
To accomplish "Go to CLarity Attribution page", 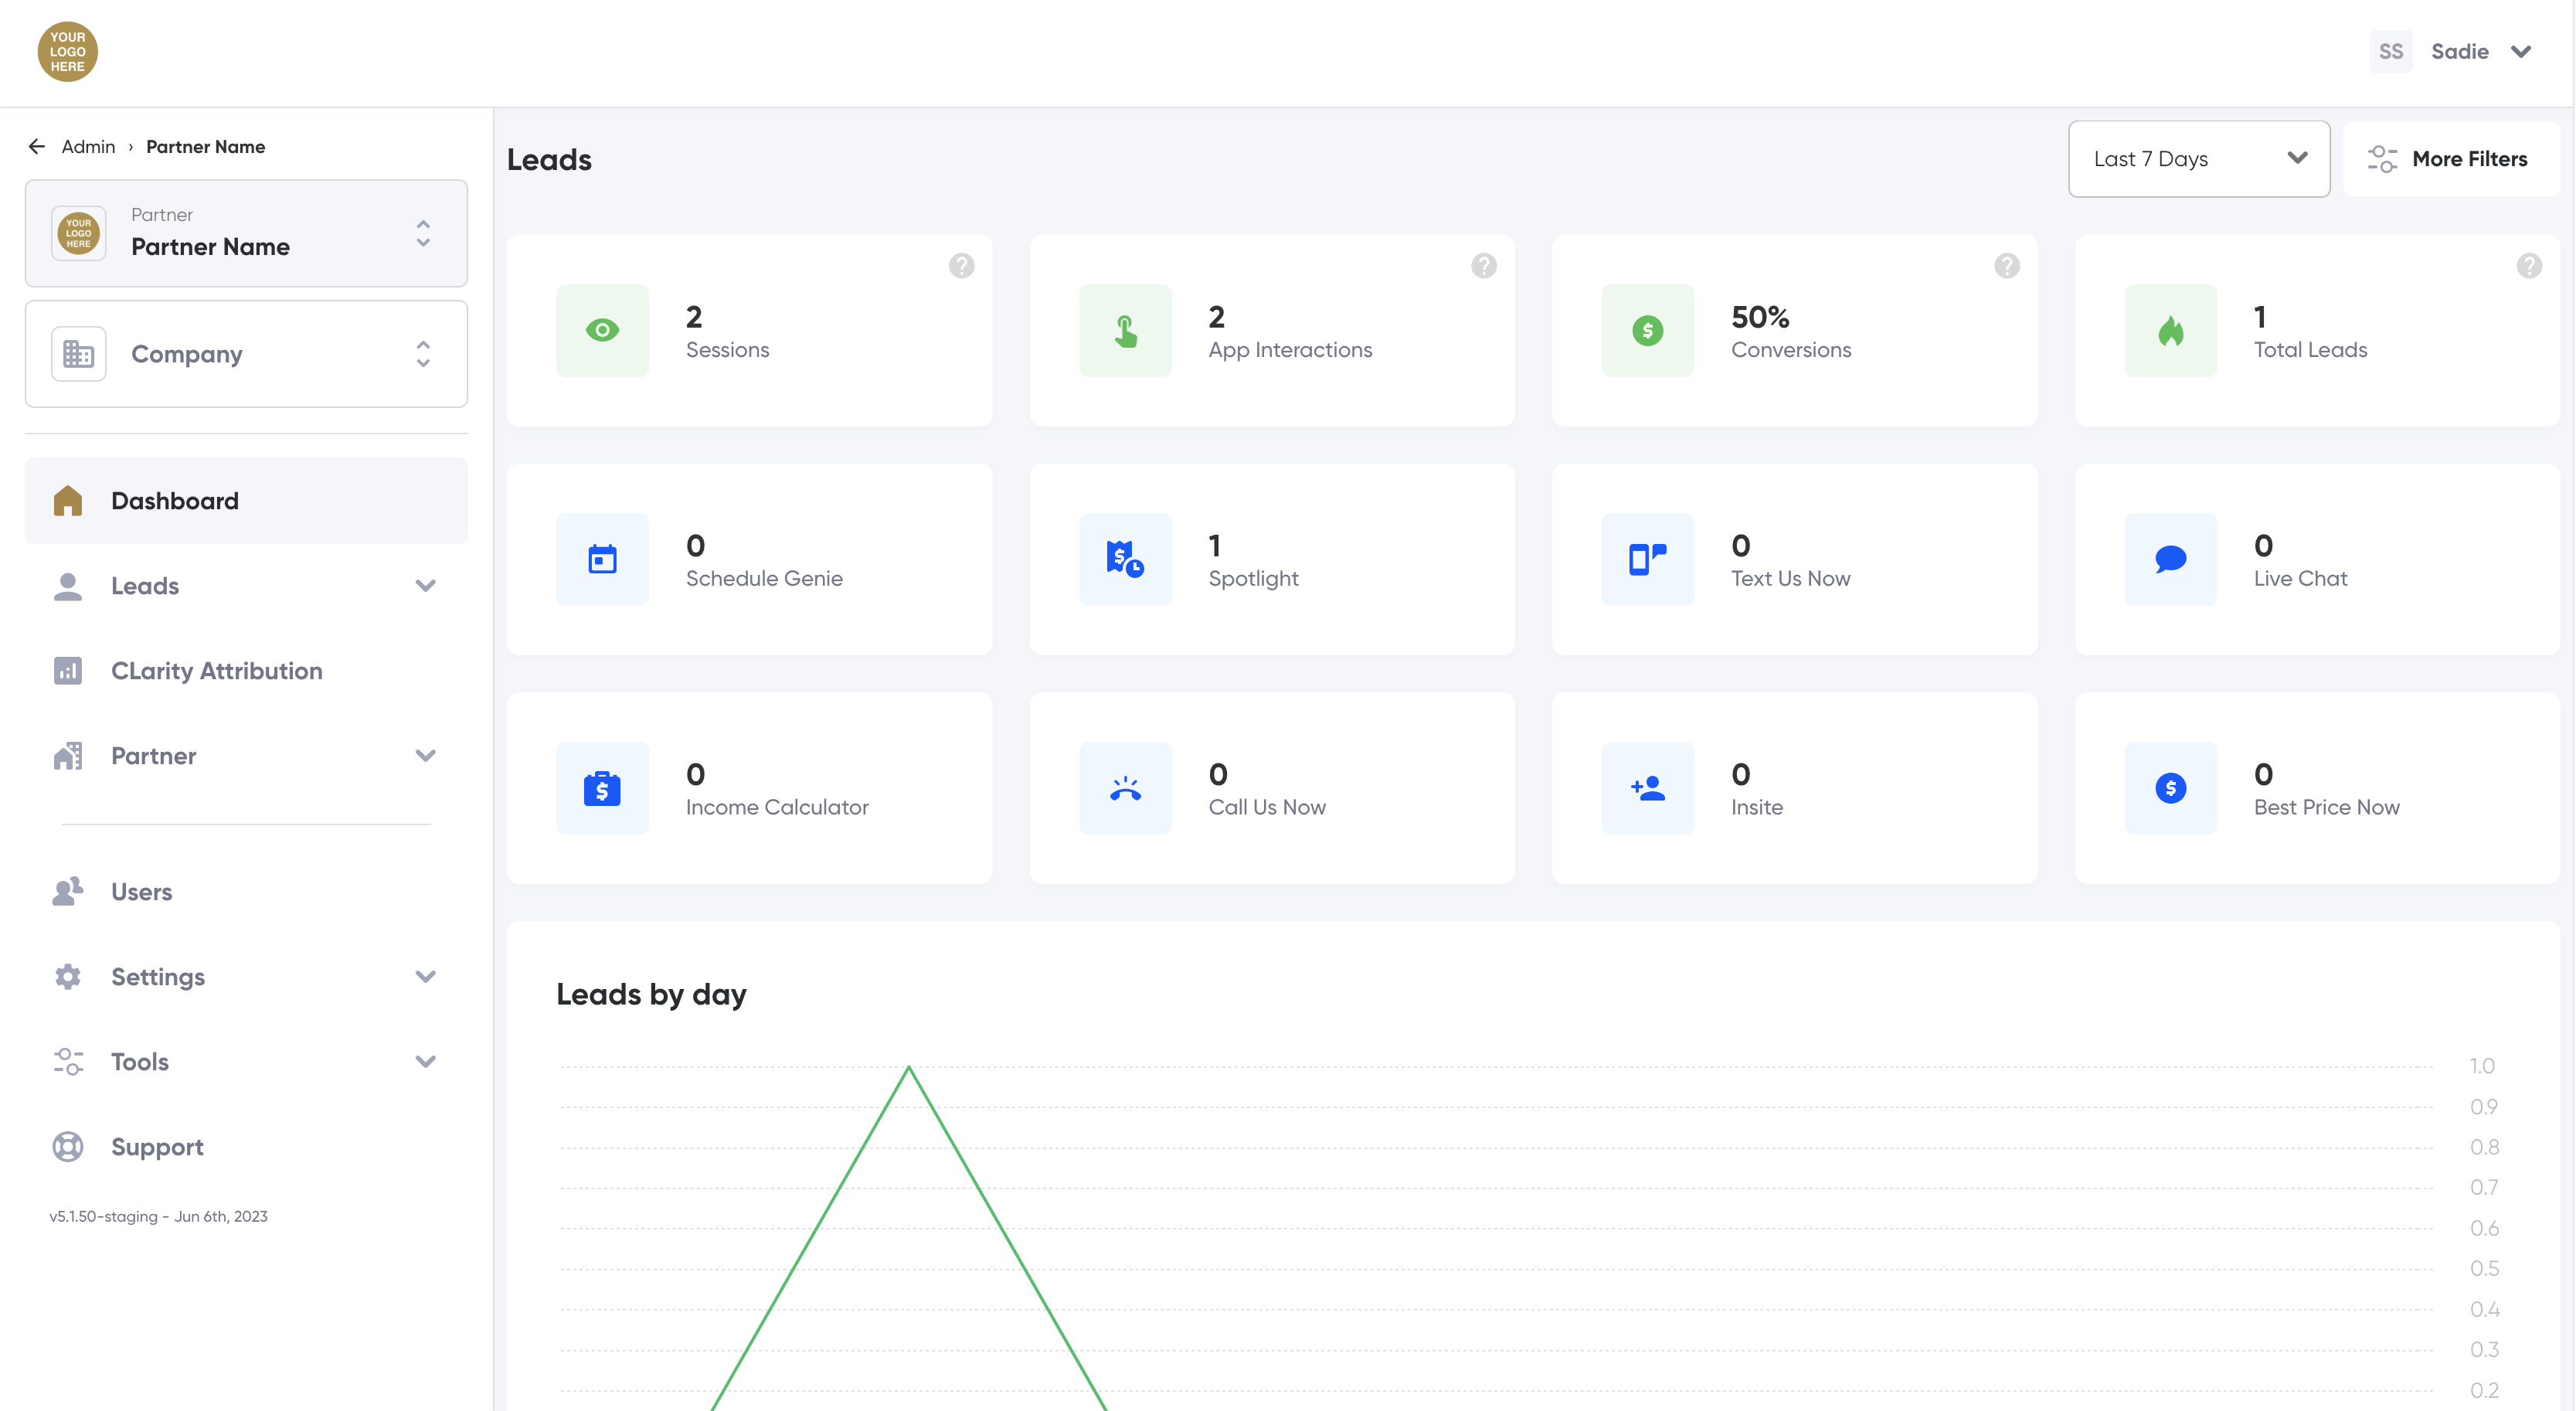I will click(x=216, y=671).
